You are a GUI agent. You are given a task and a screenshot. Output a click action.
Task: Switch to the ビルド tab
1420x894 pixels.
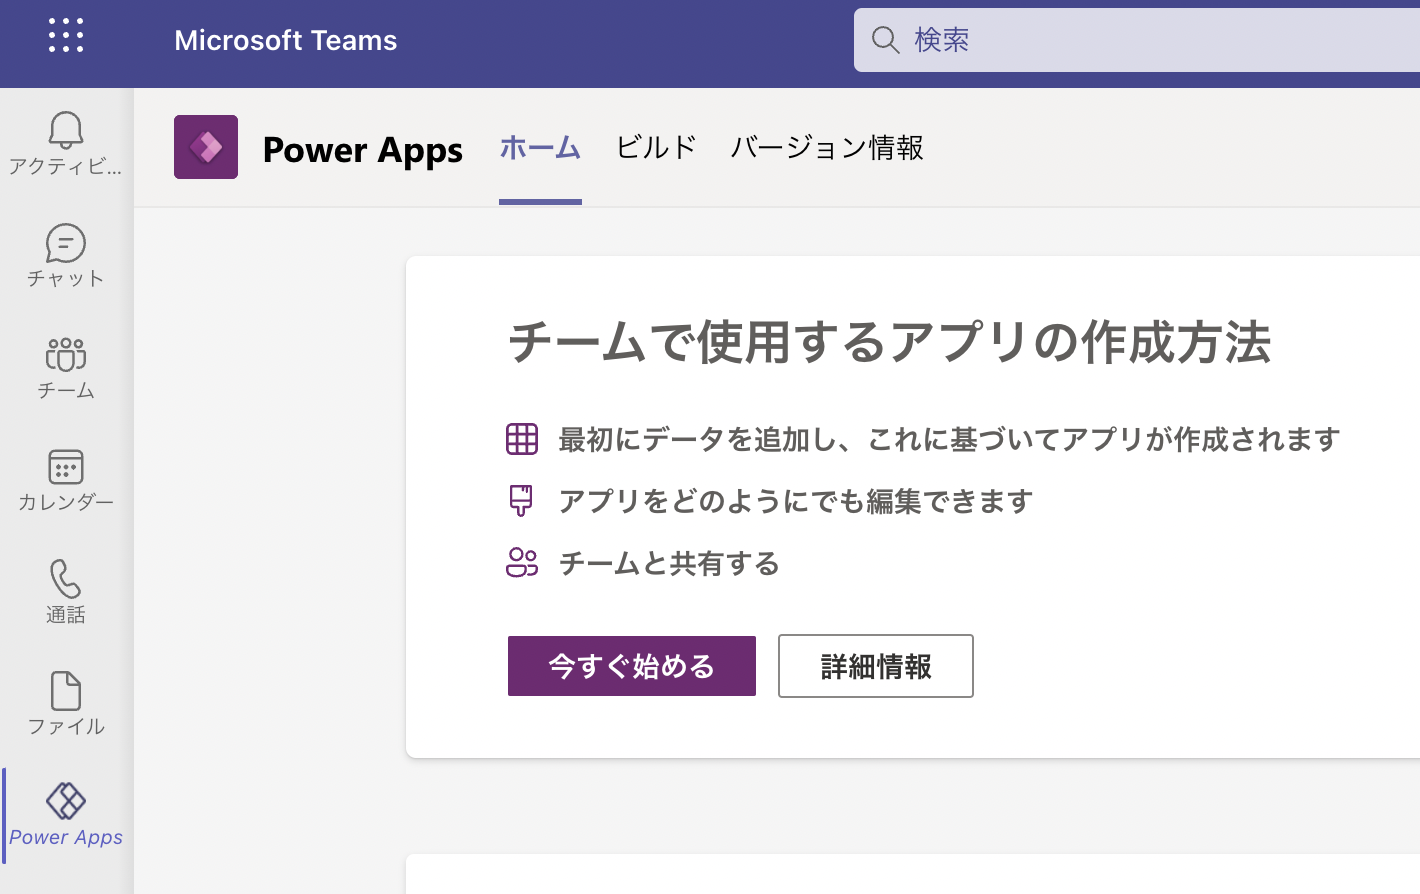(656, 148)
